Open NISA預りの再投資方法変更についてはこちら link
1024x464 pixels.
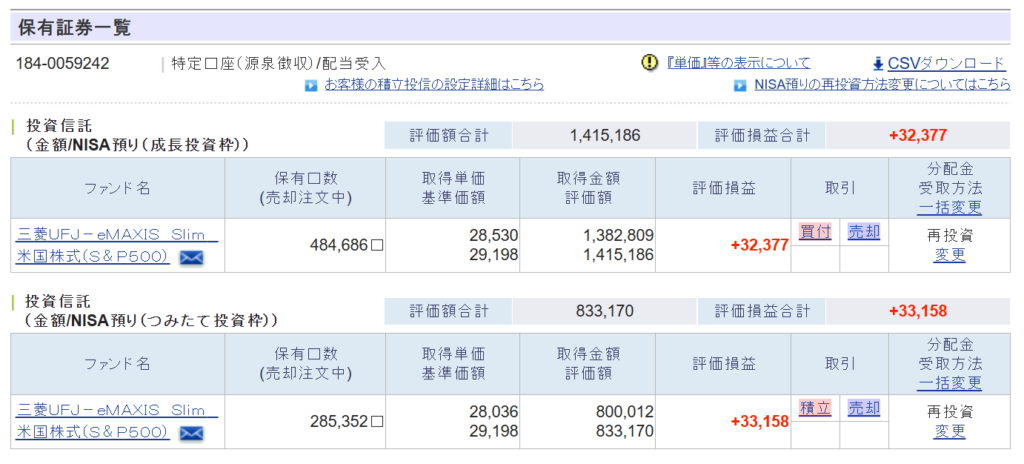pos(881,85)
